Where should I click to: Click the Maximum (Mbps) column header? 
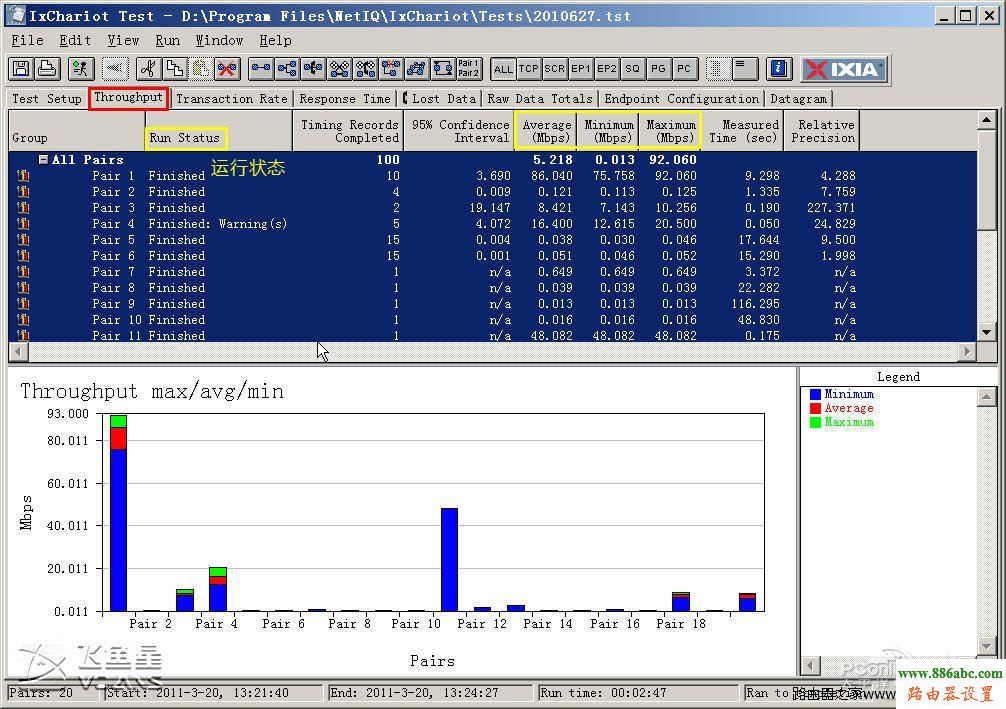click(x=670, y=131)
